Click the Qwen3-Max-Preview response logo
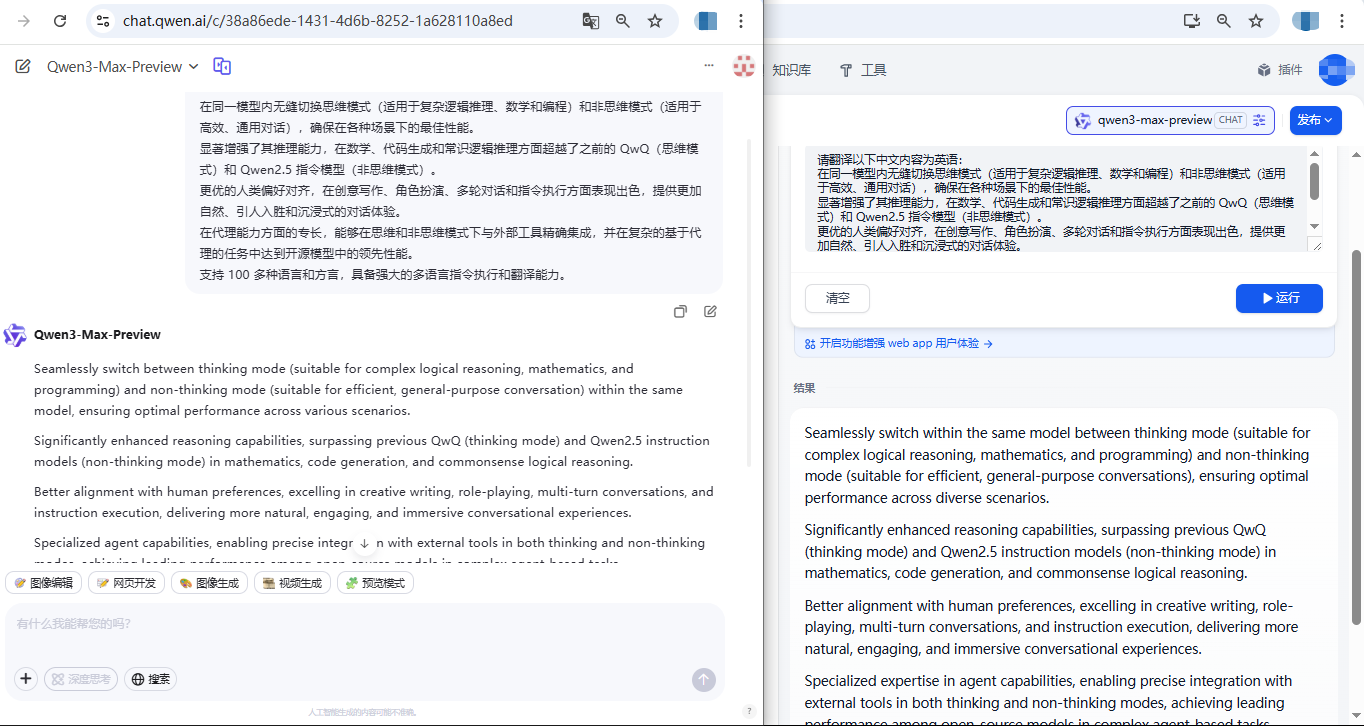1364x726 pixels. click(x=15, y=335)
